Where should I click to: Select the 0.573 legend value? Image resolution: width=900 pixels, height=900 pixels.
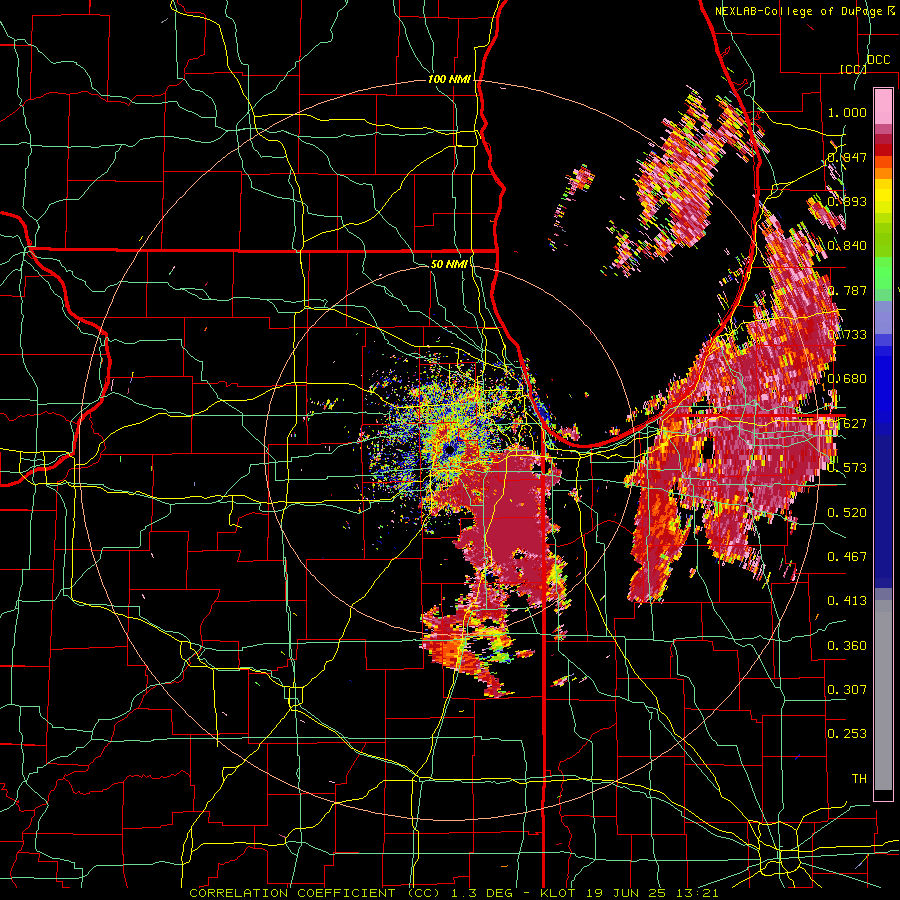847,468
